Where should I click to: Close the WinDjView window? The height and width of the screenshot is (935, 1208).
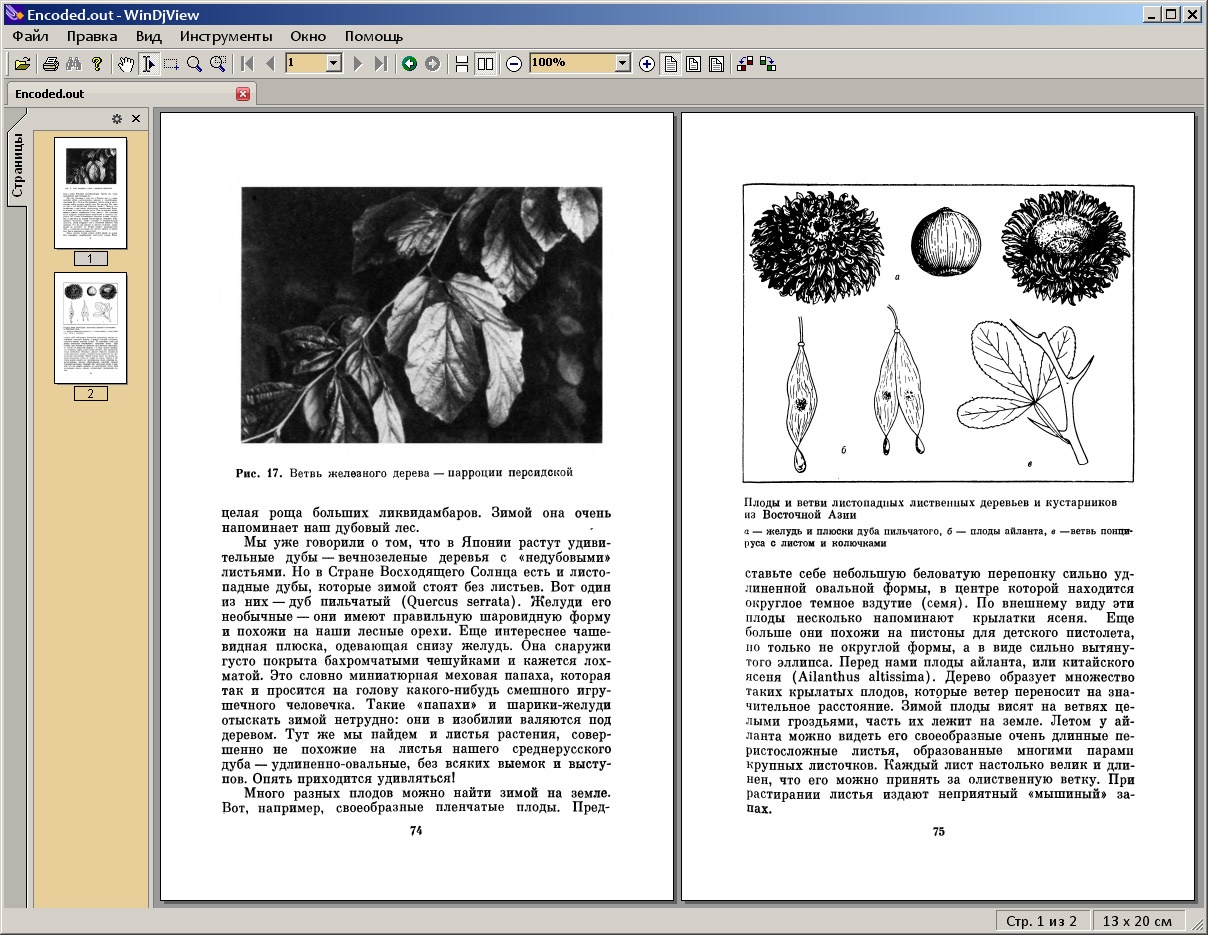point(1193,14)
